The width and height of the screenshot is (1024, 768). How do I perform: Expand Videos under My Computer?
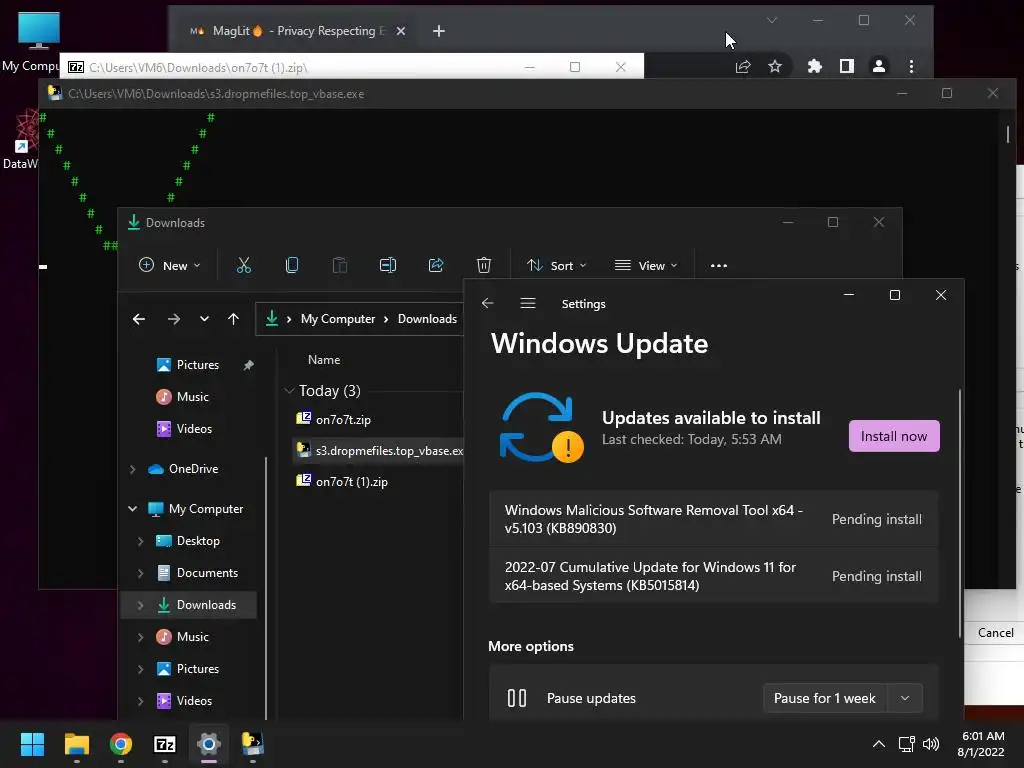coord(140,701)
